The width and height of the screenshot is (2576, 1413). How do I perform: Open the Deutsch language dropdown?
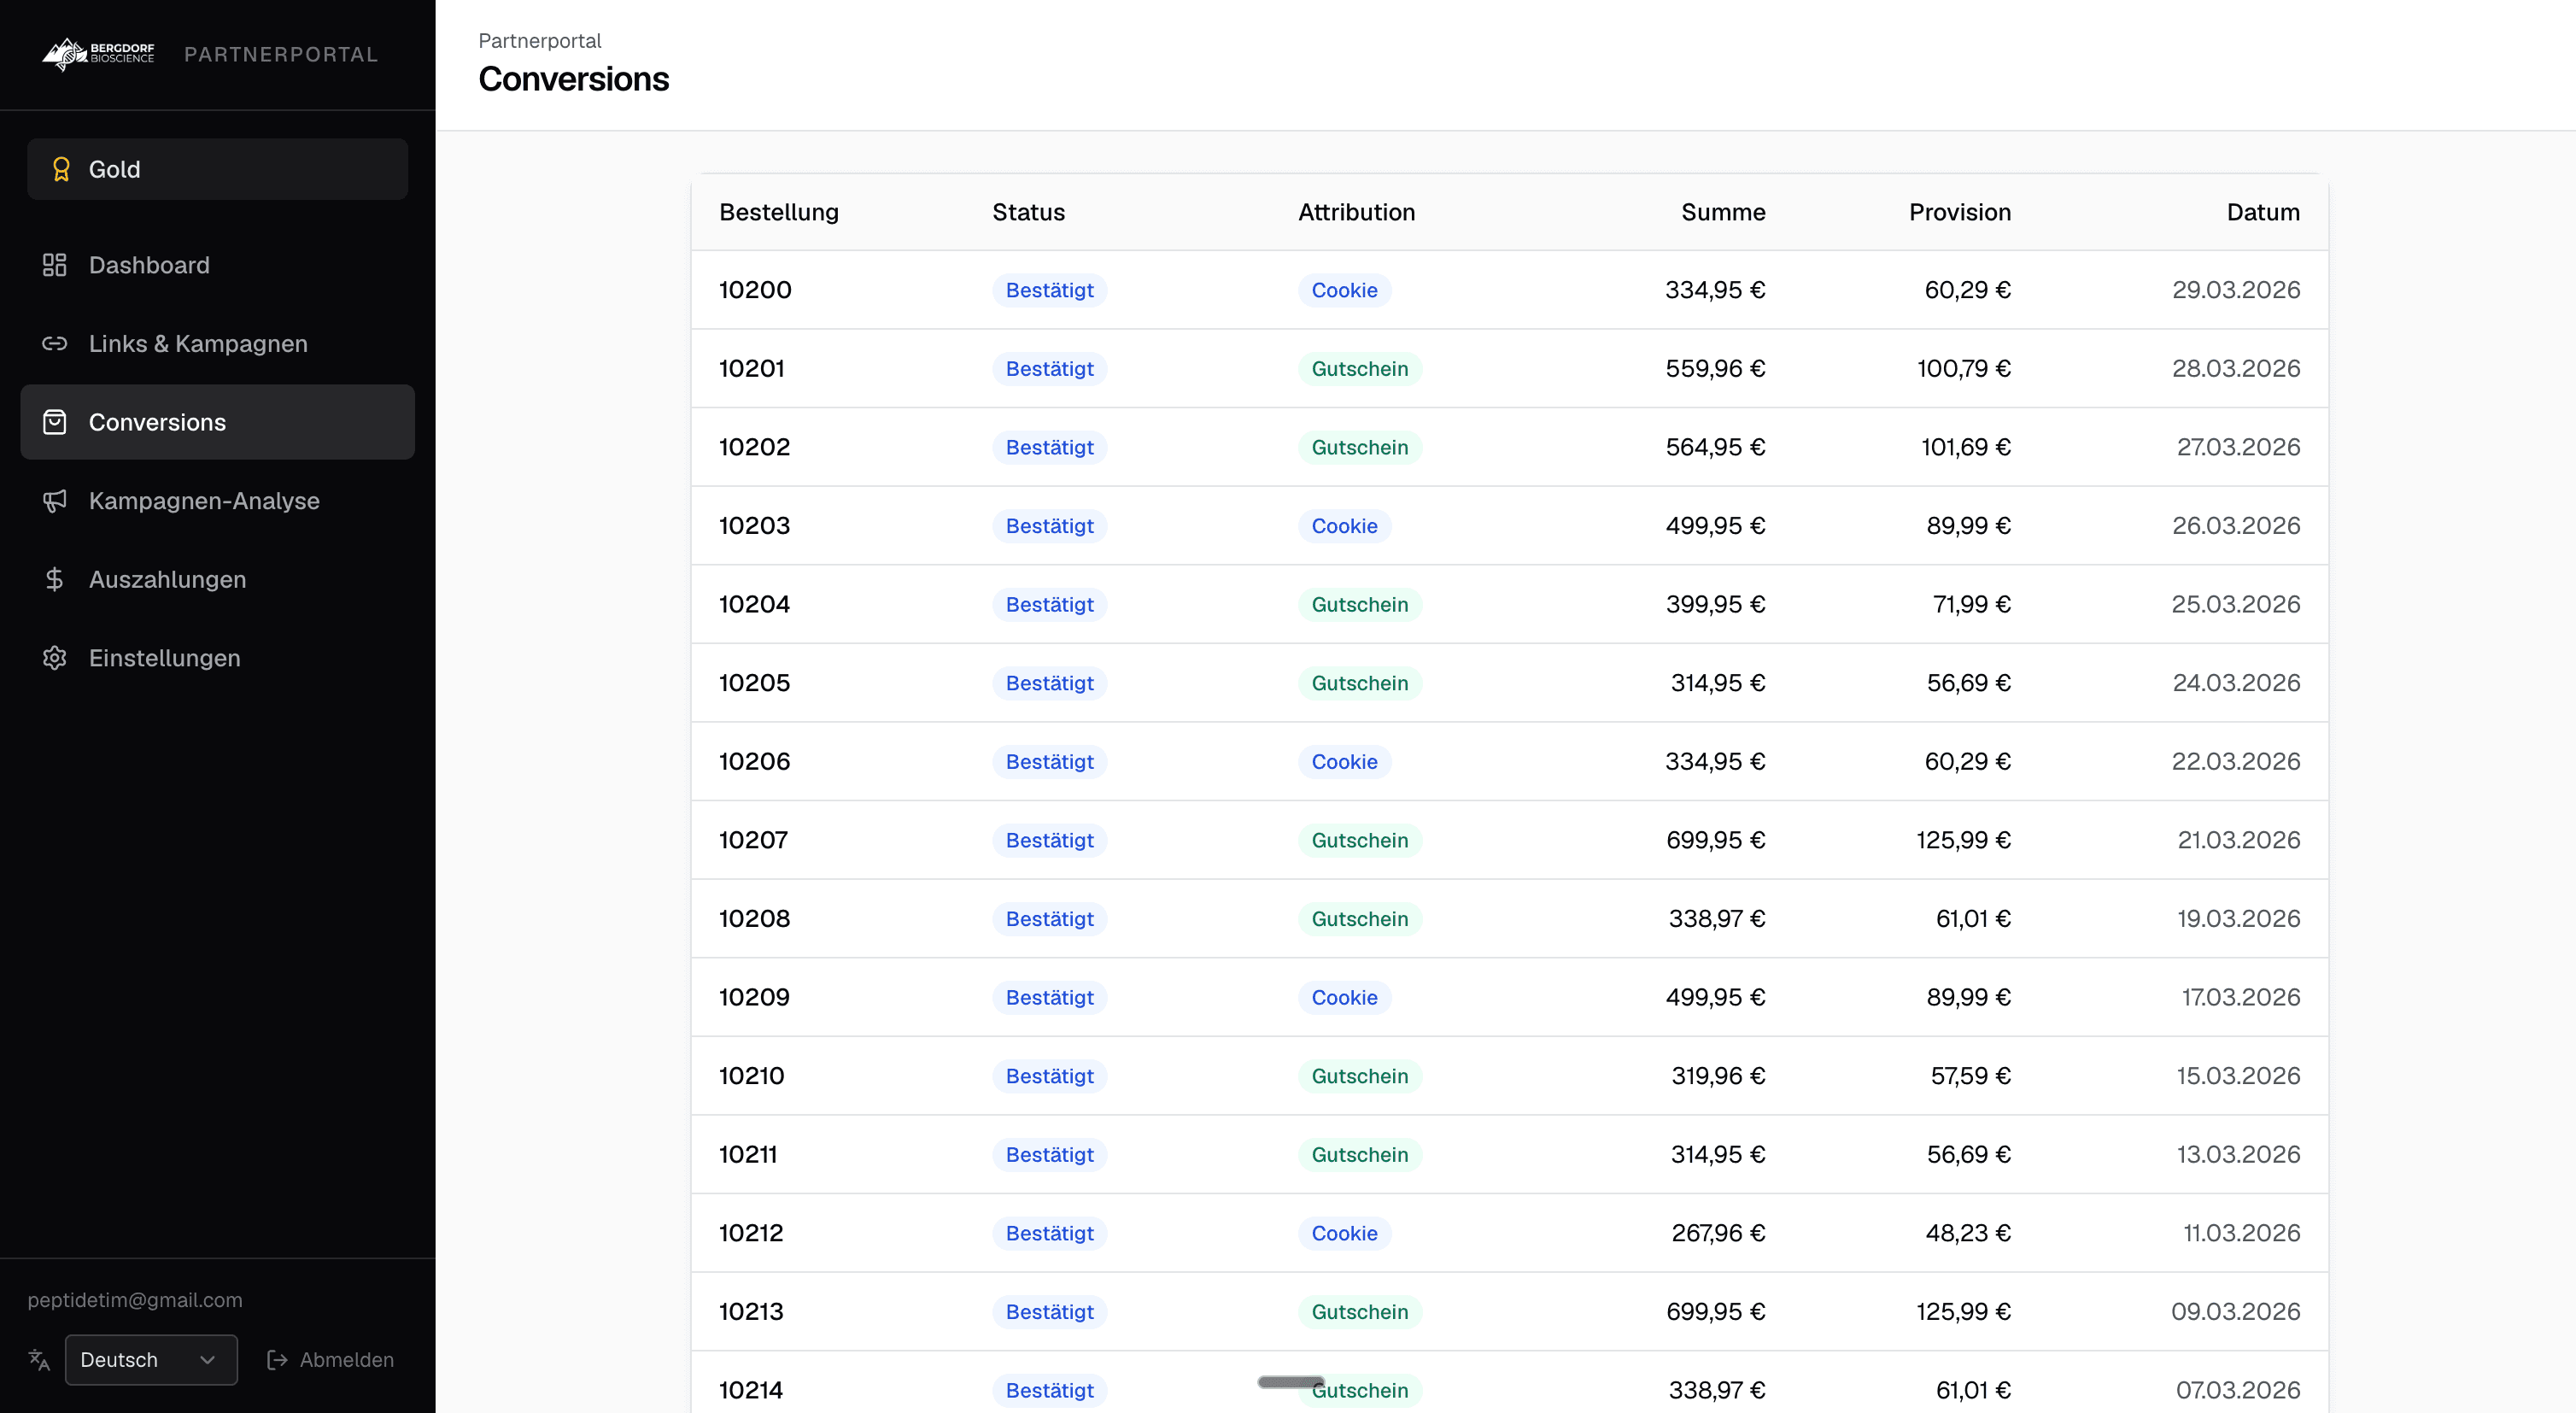click(151, 1360)
